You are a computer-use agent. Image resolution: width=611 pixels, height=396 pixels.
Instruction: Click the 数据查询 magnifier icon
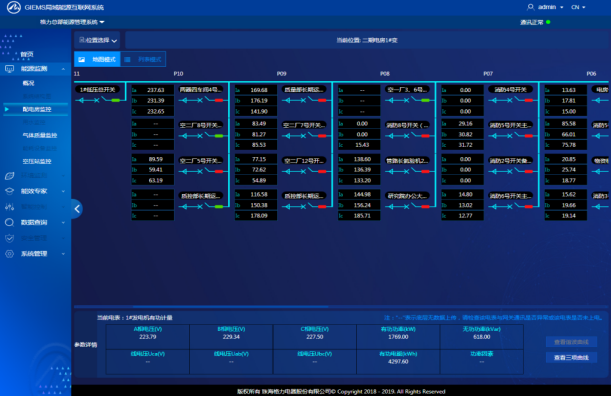point(9,222)
